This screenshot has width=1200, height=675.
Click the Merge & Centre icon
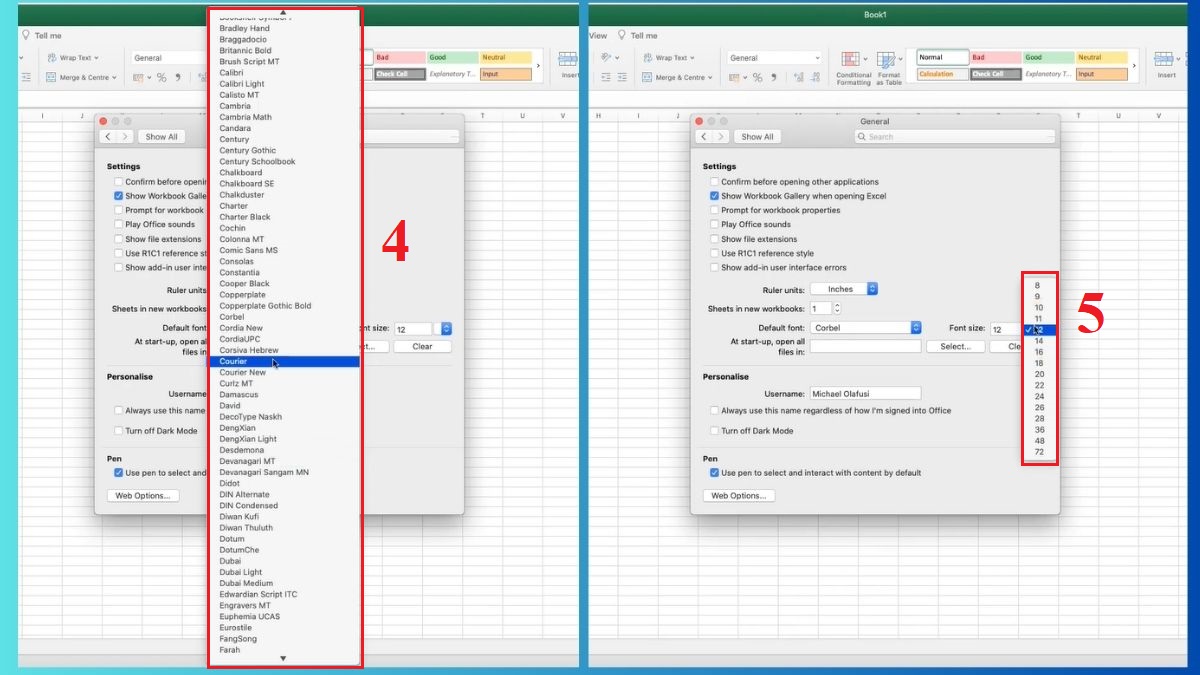[x=679, y=77]
